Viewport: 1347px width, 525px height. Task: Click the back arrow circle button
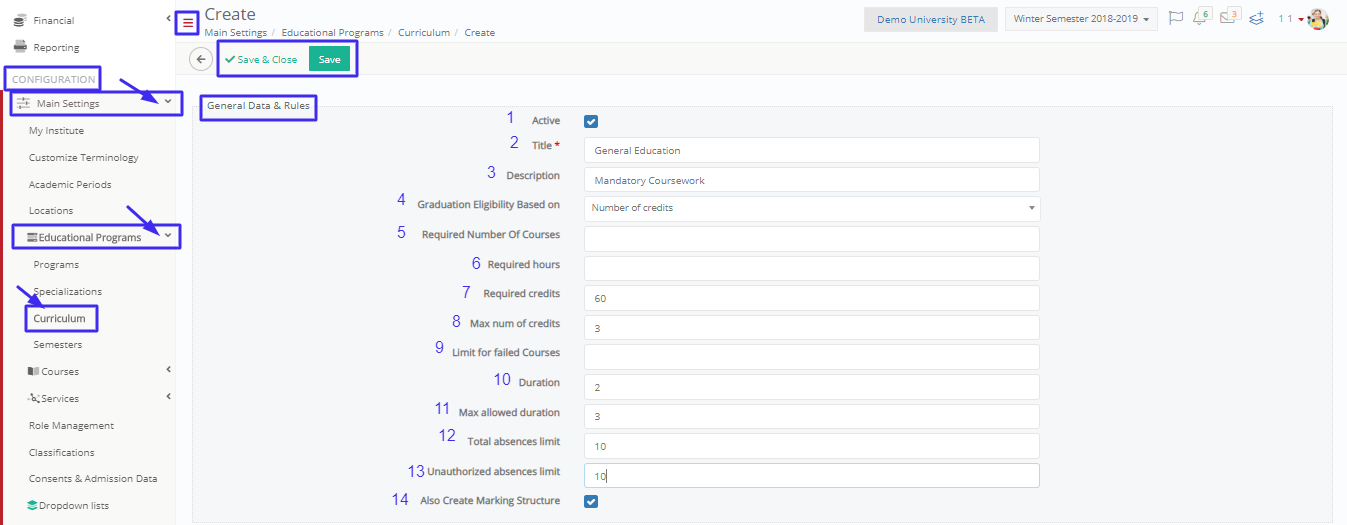click(x=201, y=59)
